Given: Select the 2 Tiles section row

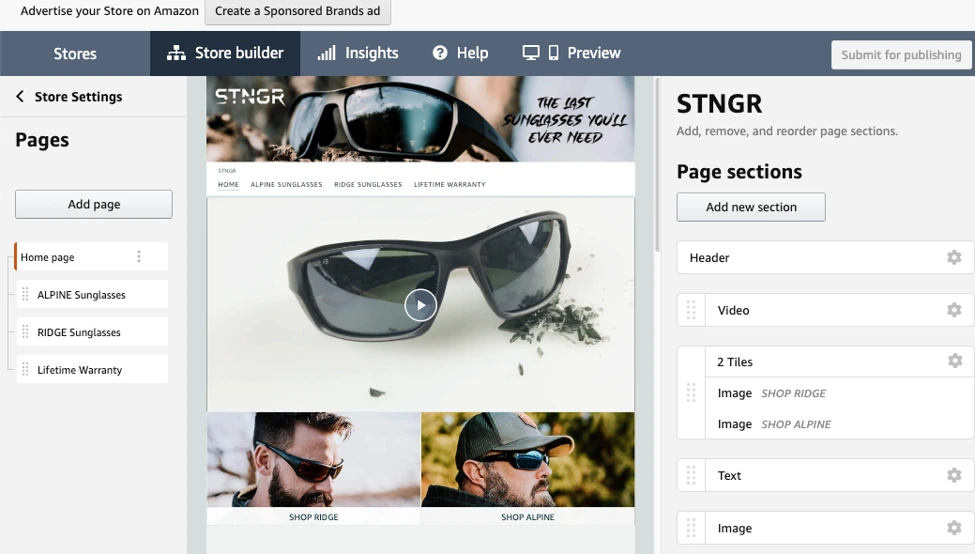Looking at the screenshot, I should [839, 361].
